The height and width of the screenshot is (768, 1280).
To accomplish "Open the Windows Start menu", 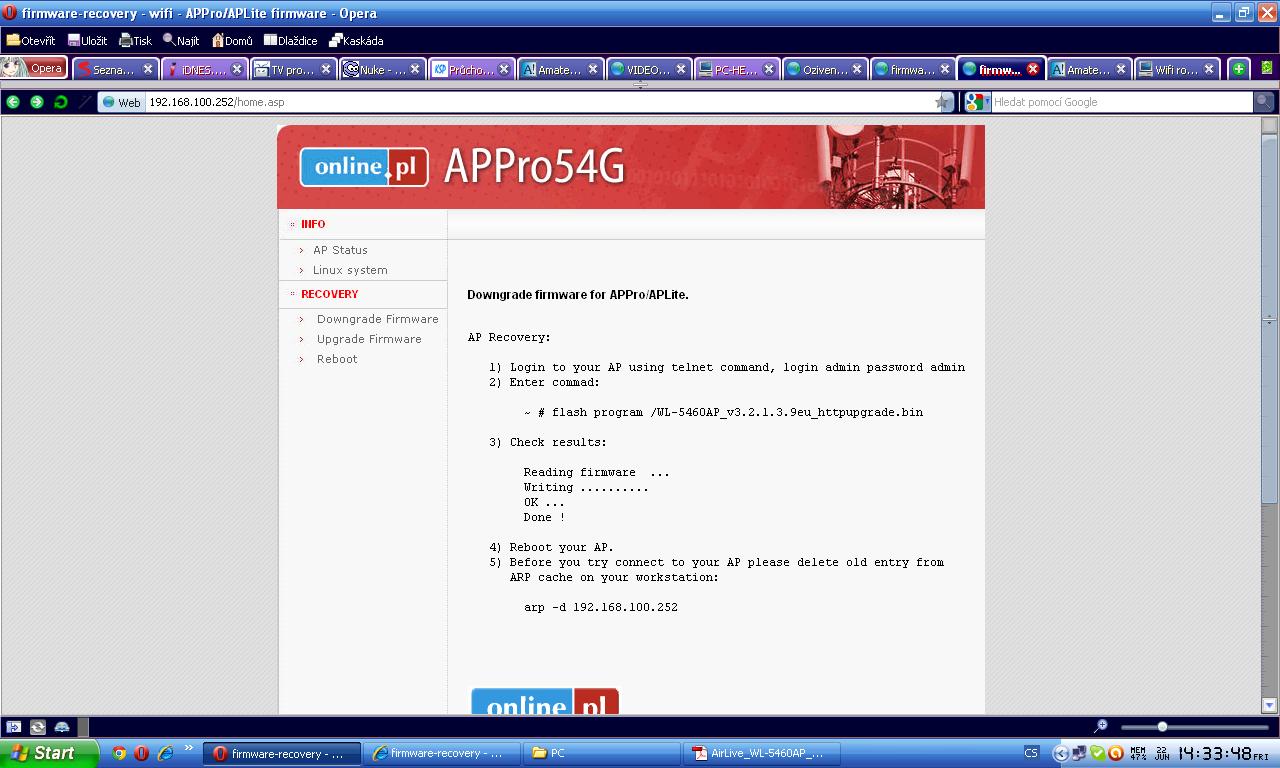I will pos(49,753).
